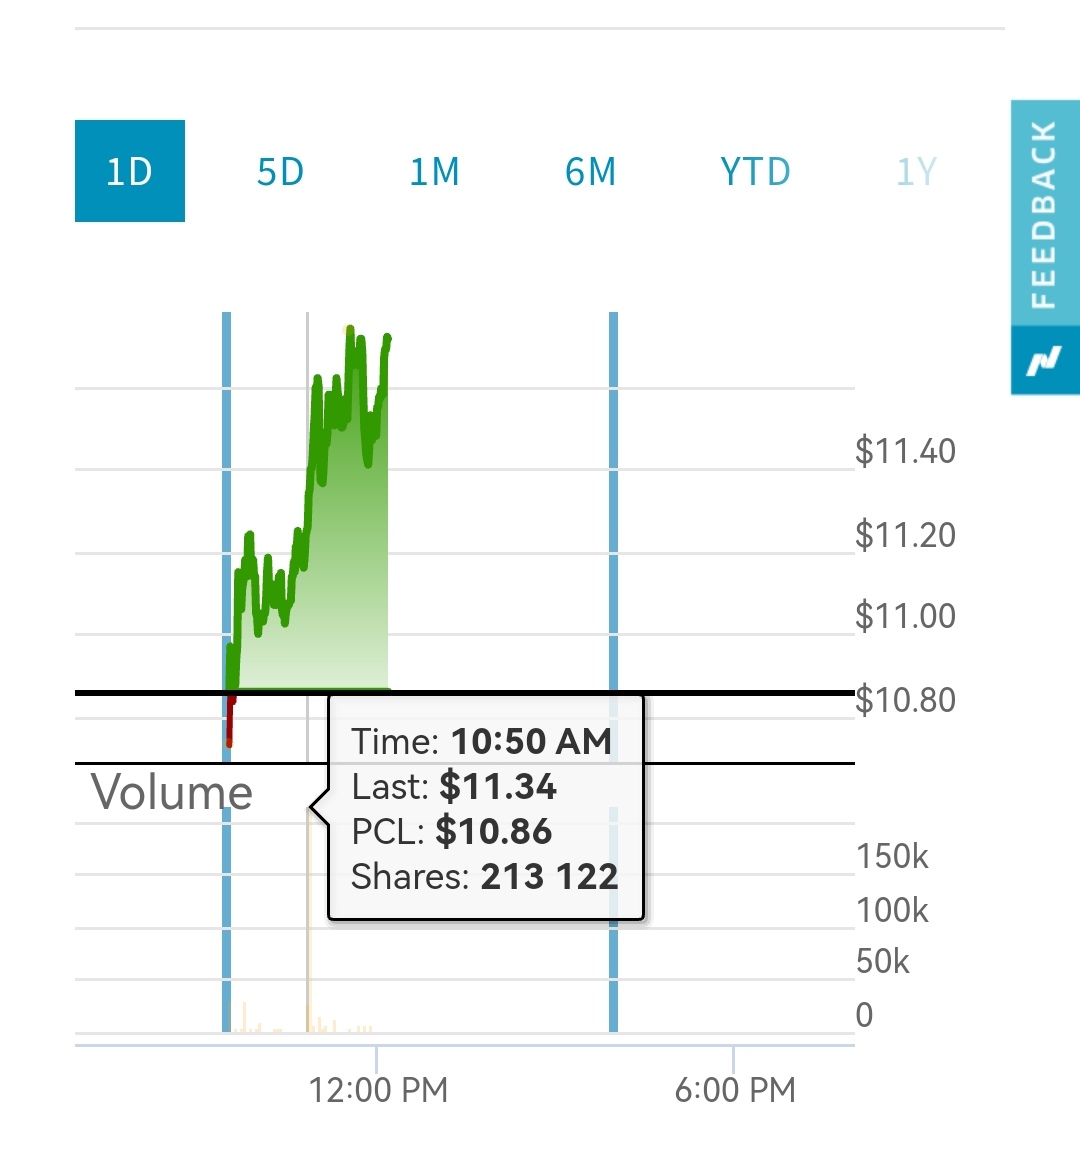Screen dimensions: 1080x1154
Task: Open the vertical FEEDBACK panel
Action: pyautogui.click(x=1044, y=214)
